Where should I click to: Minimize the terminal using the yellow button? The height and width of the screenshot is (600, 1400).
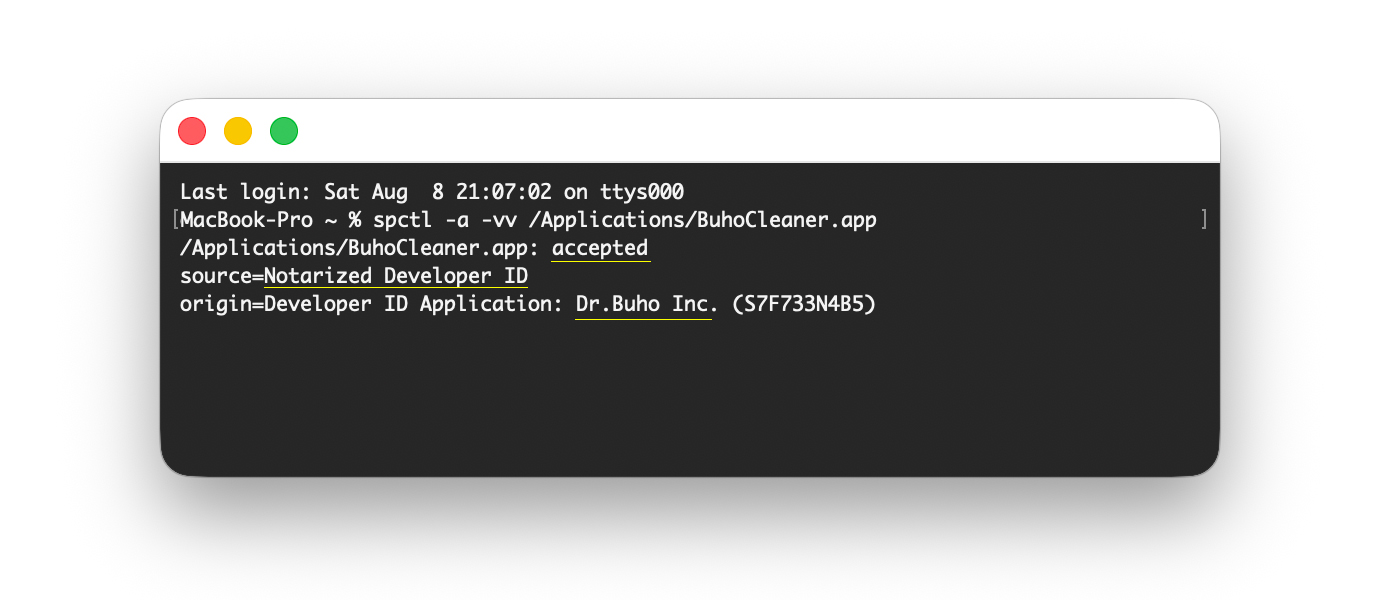[x=238, y=131]
